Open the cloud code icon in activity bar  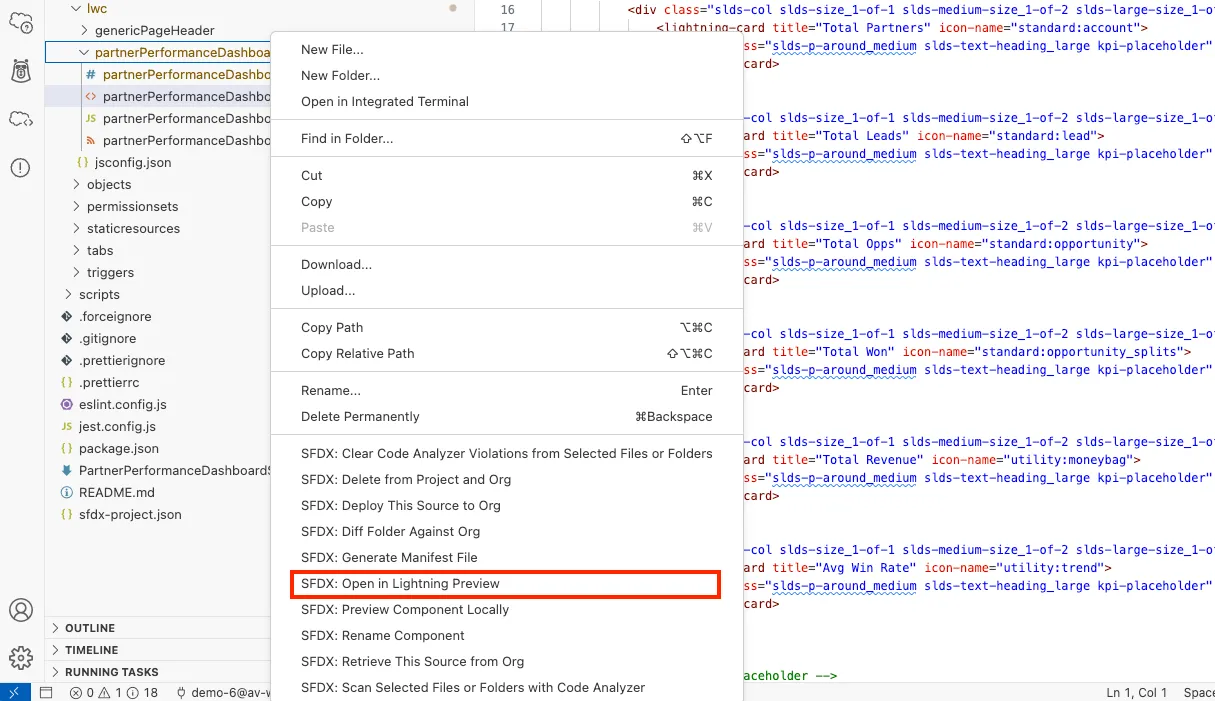21,120
